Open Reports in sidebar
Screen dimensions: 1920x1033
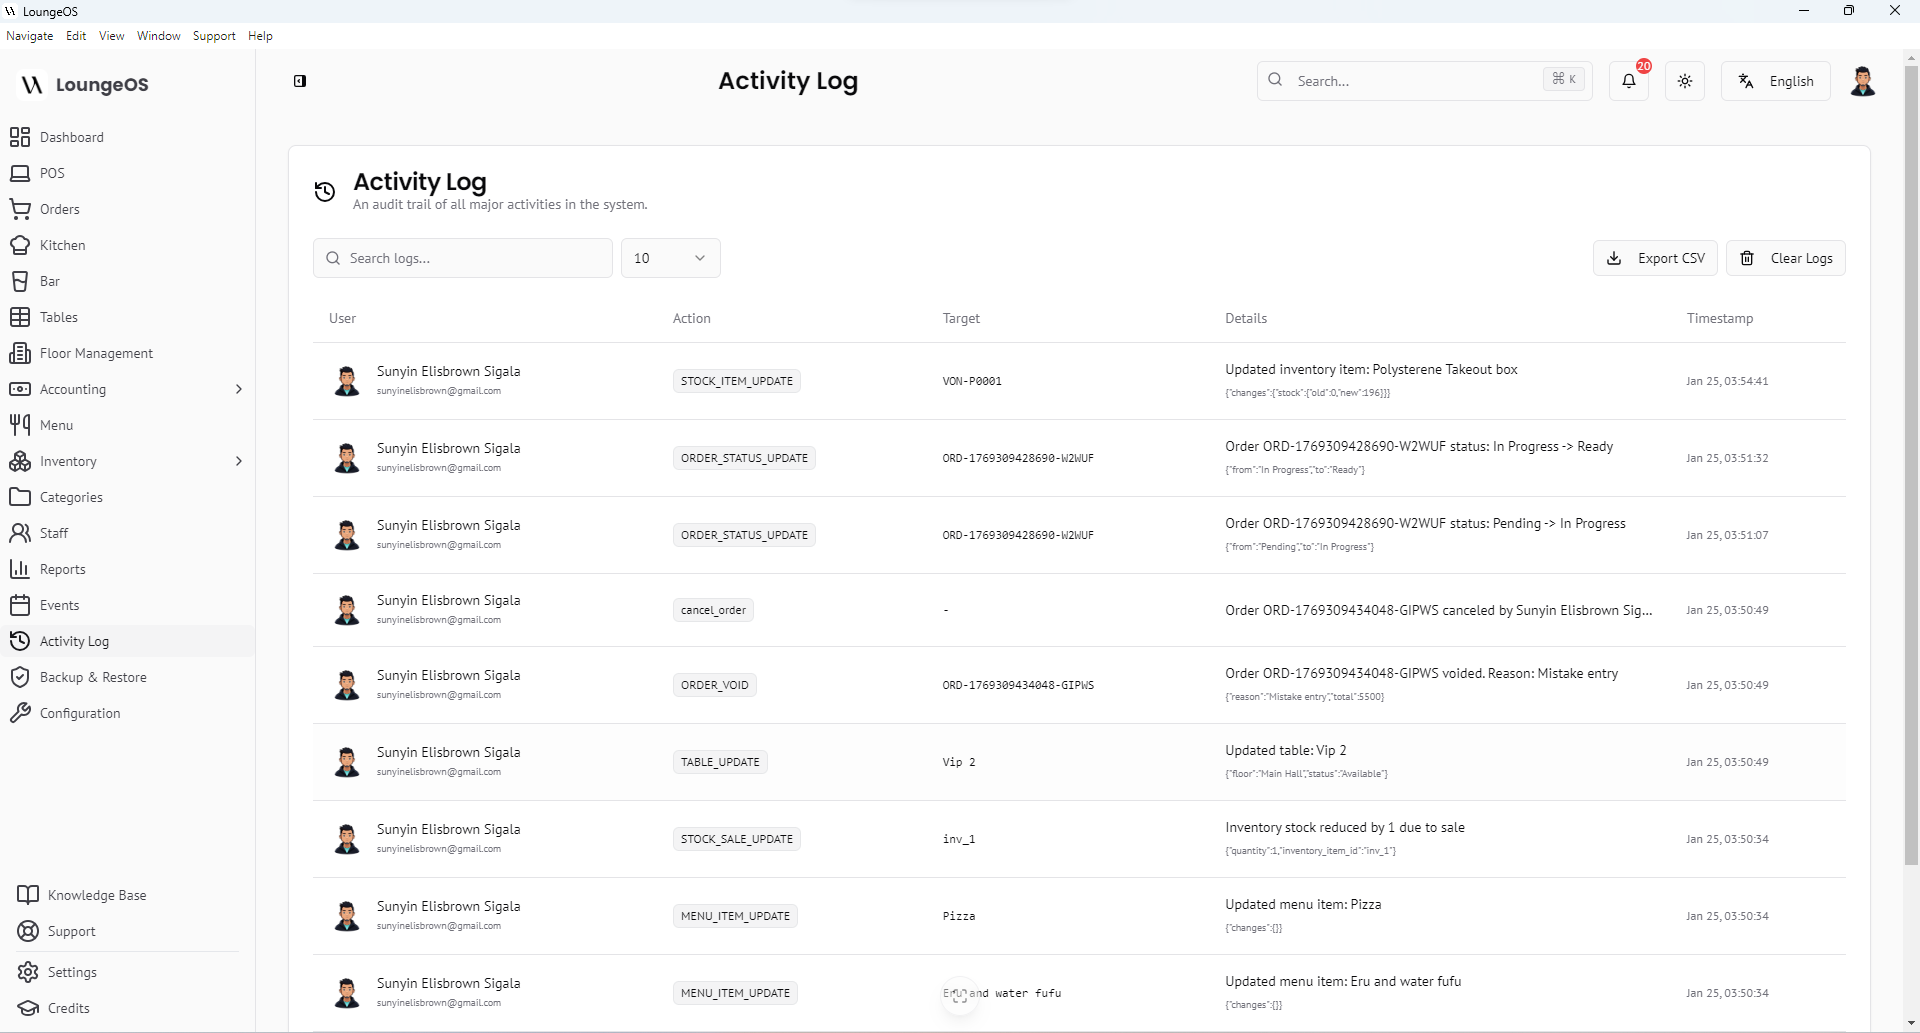pos(62,569)
